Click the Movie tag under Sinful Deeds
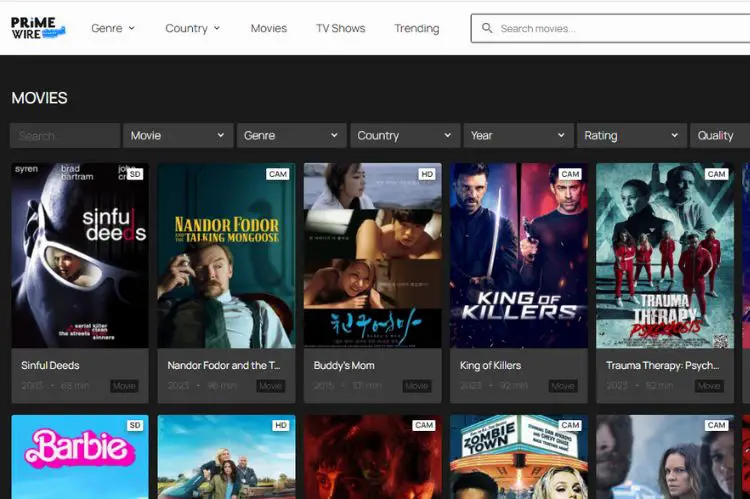The image size is (750, 499). (x=124, y=386)
